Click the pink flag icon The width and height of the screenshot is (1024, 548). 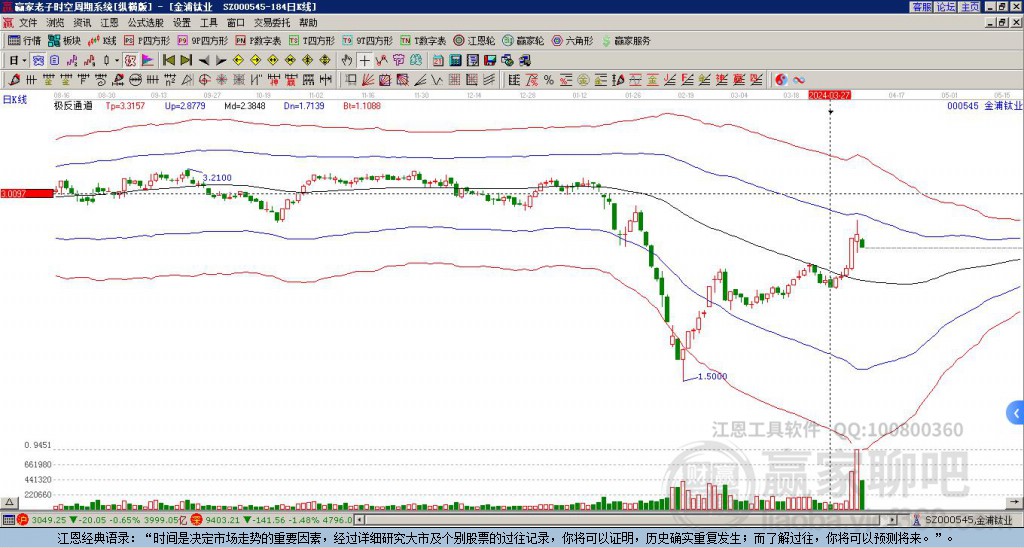(x=148, y=61)
